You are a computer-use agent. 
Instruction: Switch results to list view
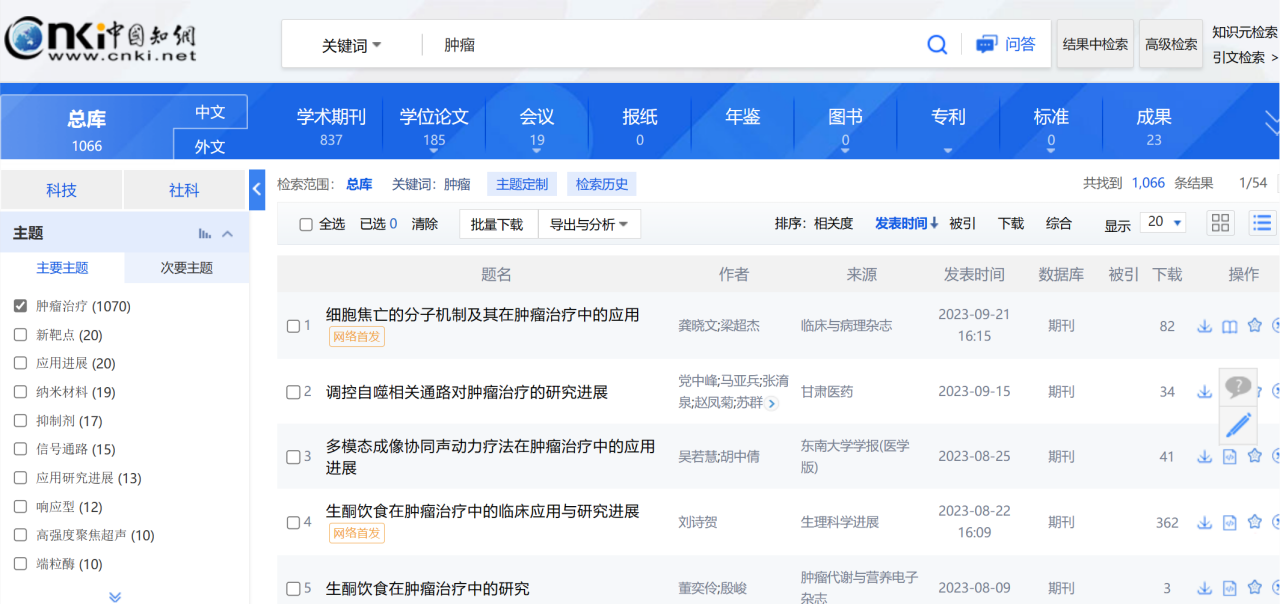(x=1262, y=223)
